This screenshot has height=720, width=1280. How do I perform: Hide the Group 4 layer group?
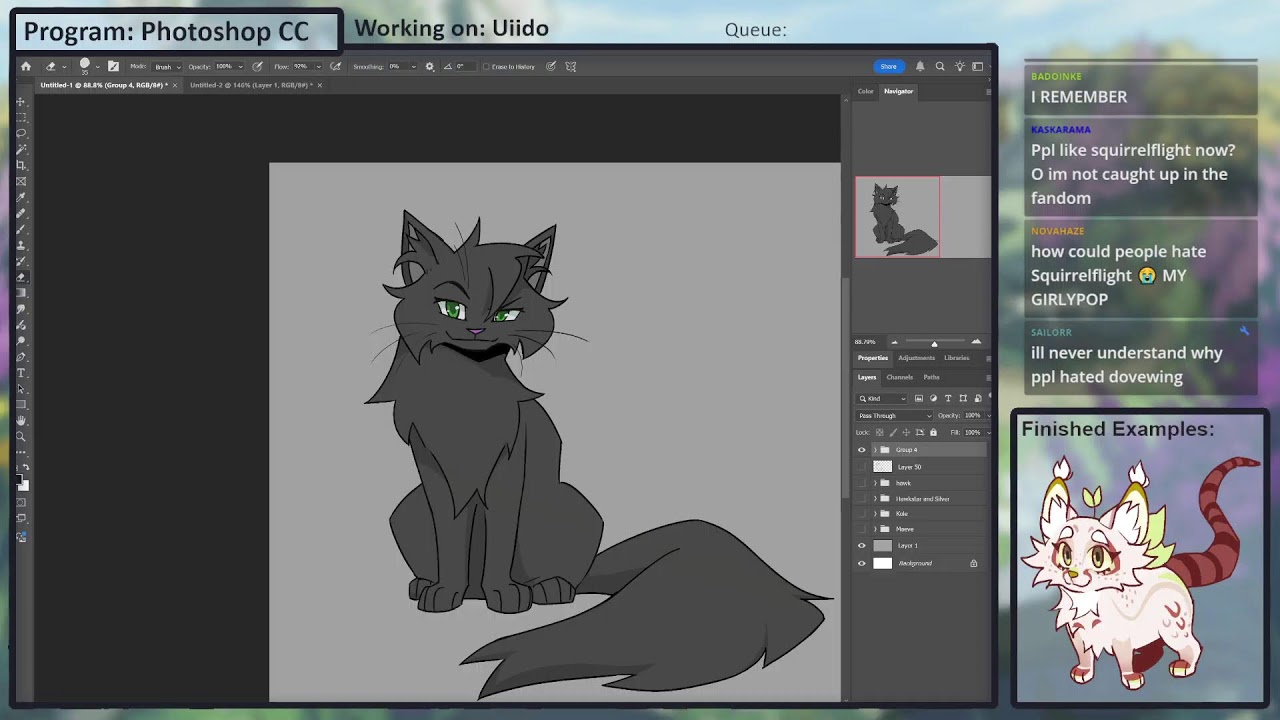coord(862,450)
